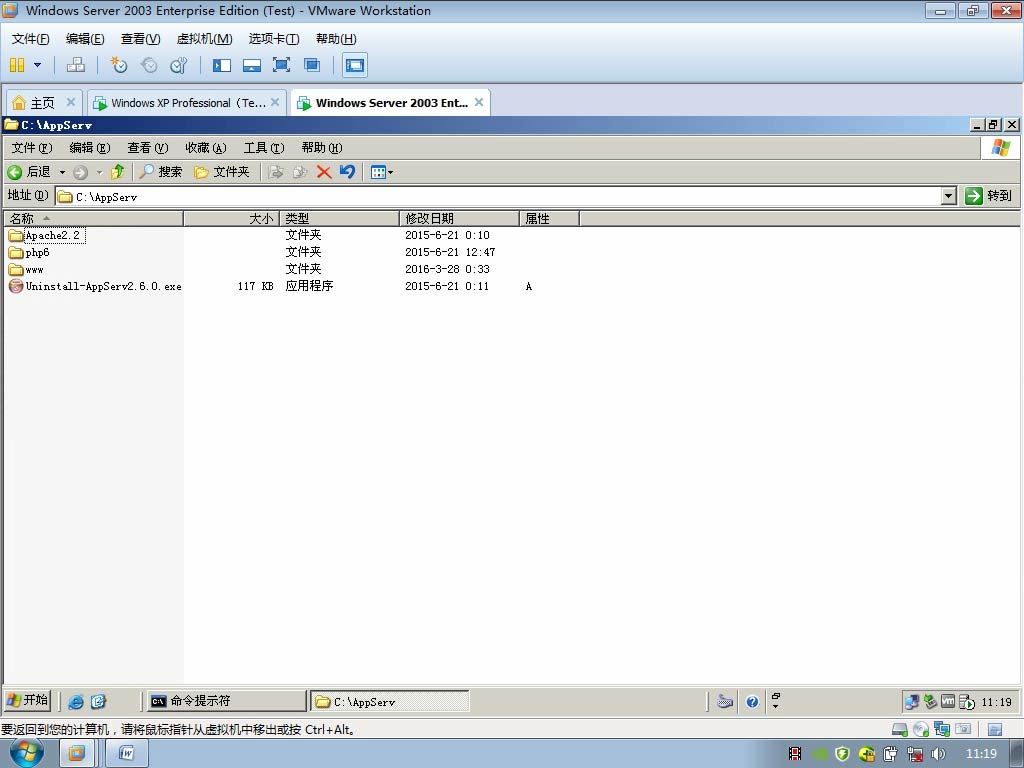Sort by 名称 column header
This screenshot has width=1024, height=768.
93,219
